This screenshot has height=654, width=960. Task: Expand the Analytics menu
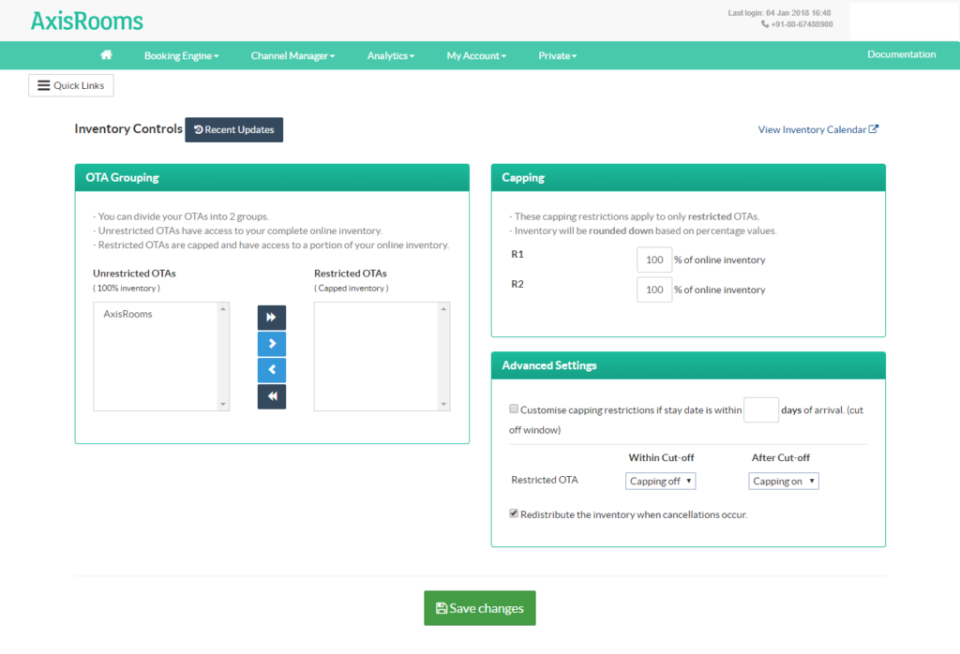(x=391, y=56)
